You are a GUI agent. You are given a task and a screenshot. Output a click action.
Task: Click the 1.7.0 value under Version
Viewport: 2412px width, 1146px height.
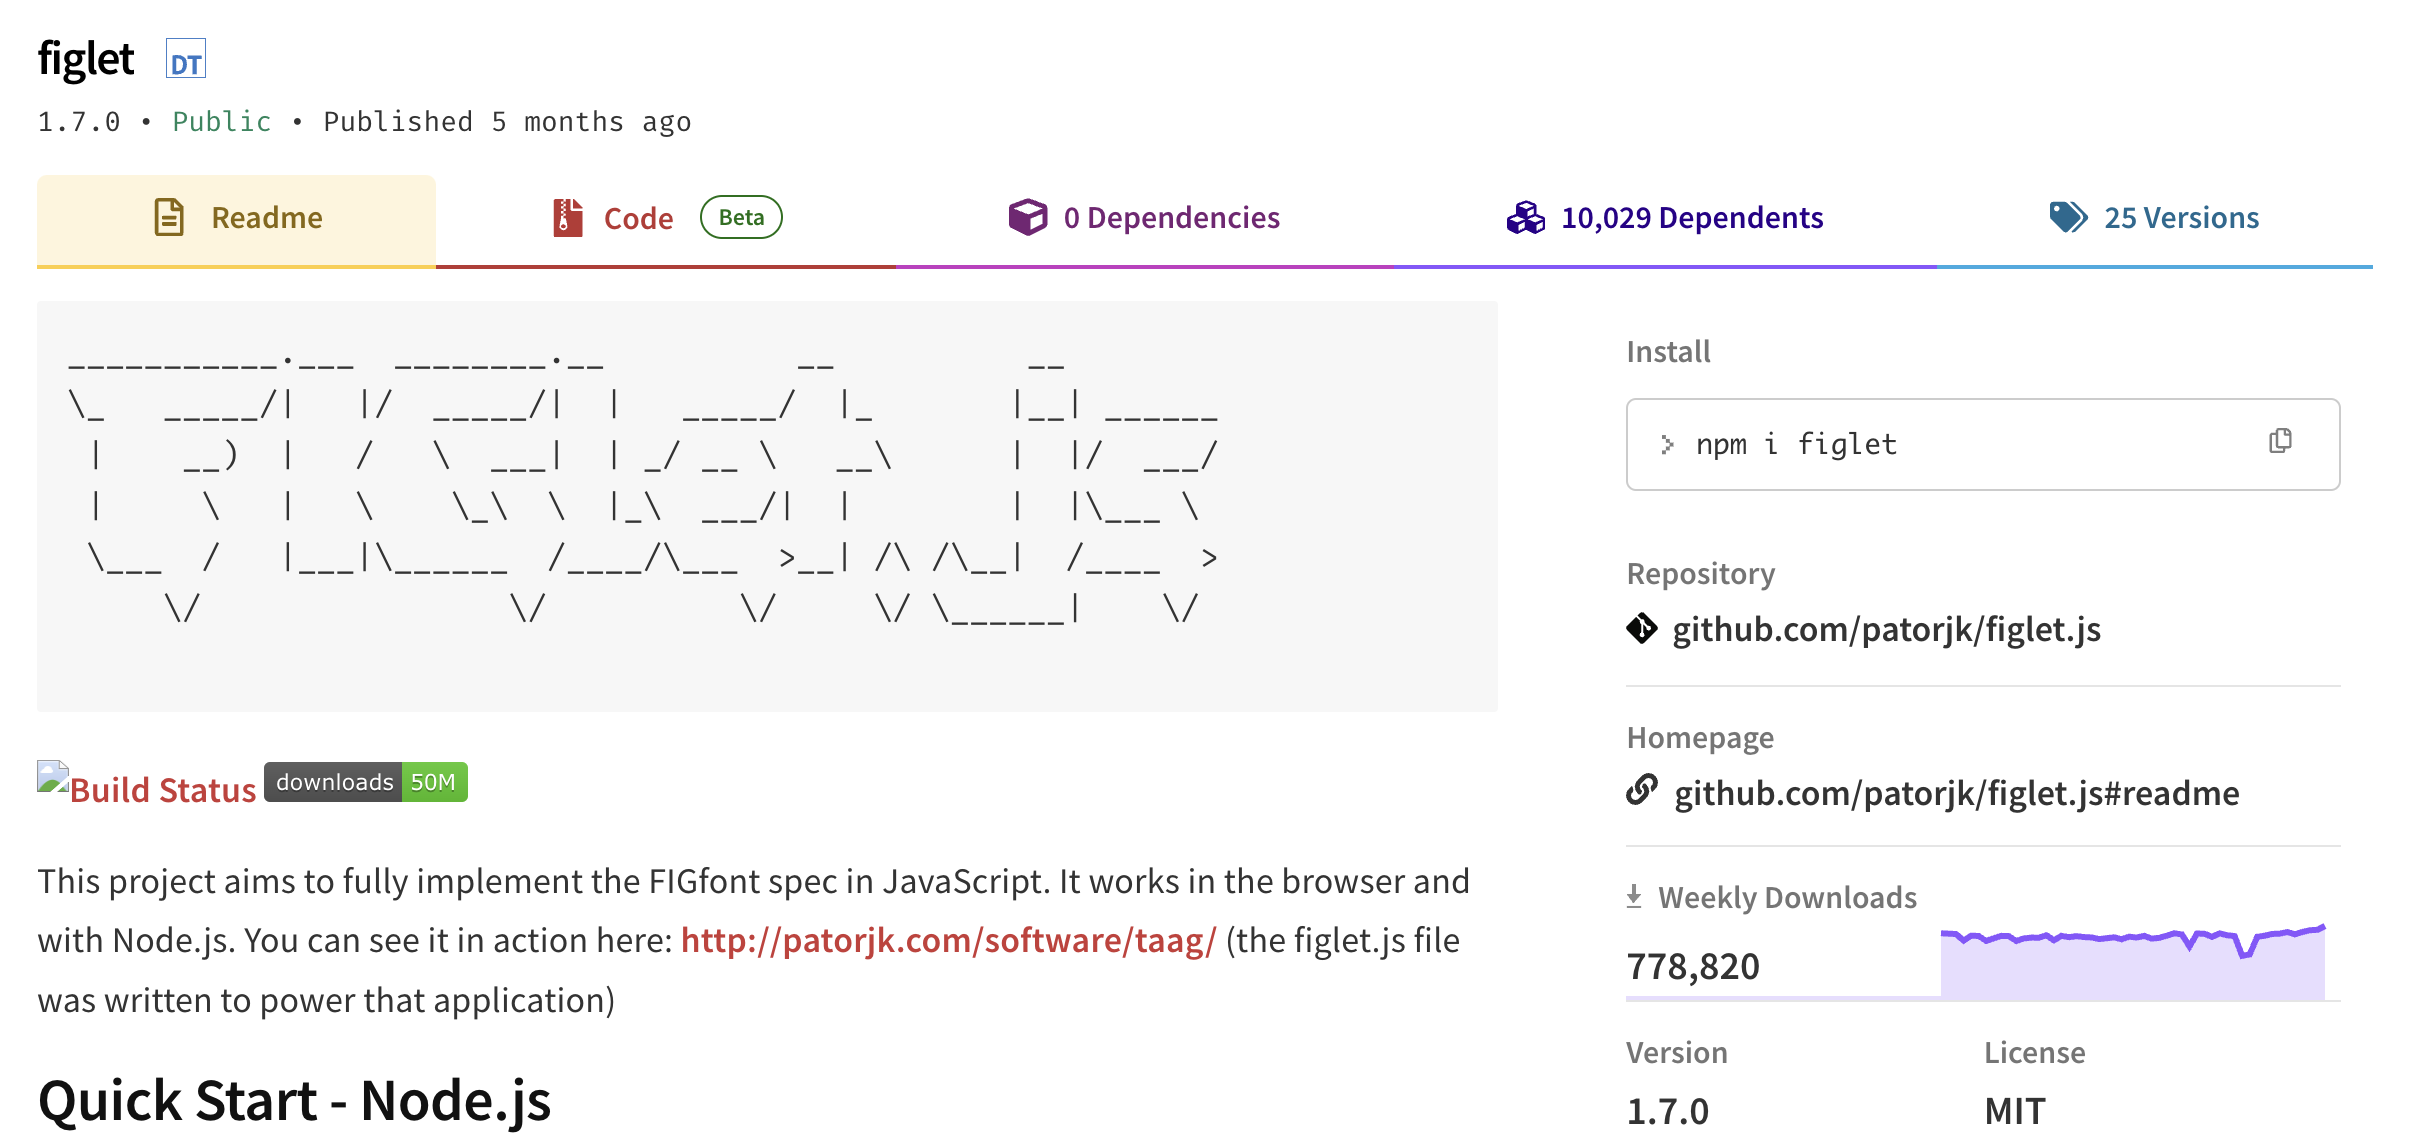click(x=1667, y=1111)
